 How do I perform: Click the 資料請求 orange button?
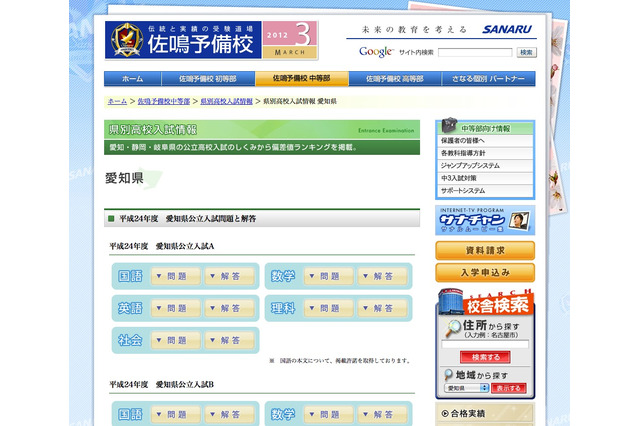(x=485, y=250)
